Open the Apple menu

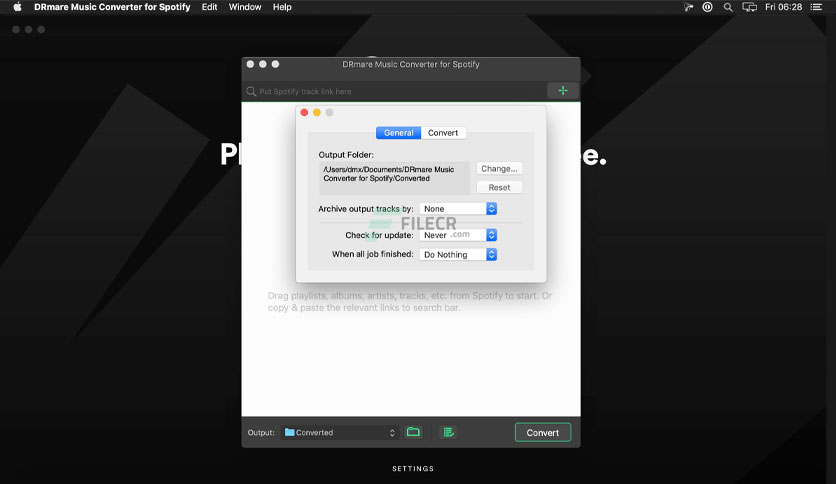pyautogui.click(x=17, y=7)
